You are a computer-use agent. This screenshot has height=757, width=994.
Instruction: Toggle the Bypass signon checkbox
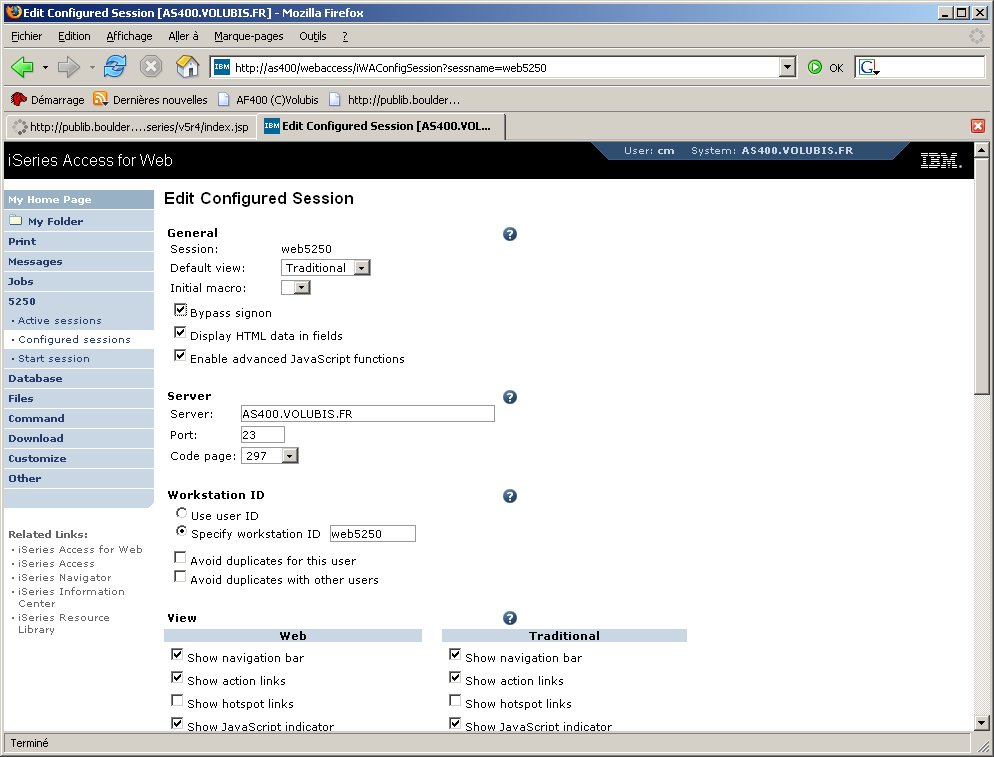pos(180,310)
